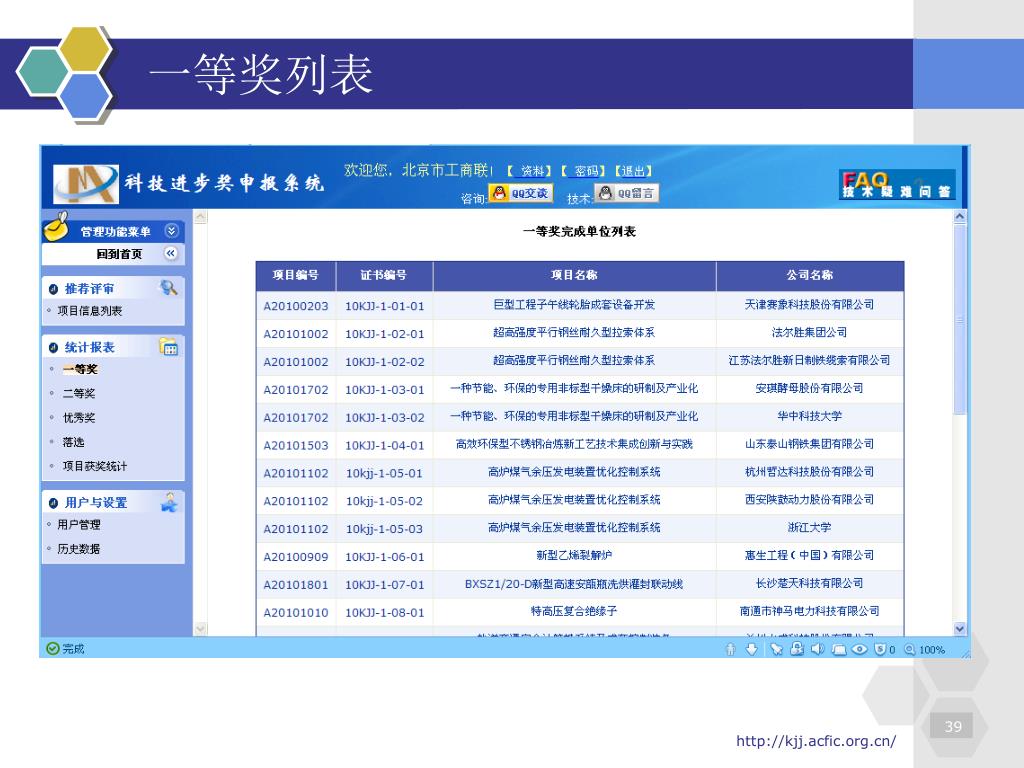Click the magnifier icon in 推荐评审 header

168,287
